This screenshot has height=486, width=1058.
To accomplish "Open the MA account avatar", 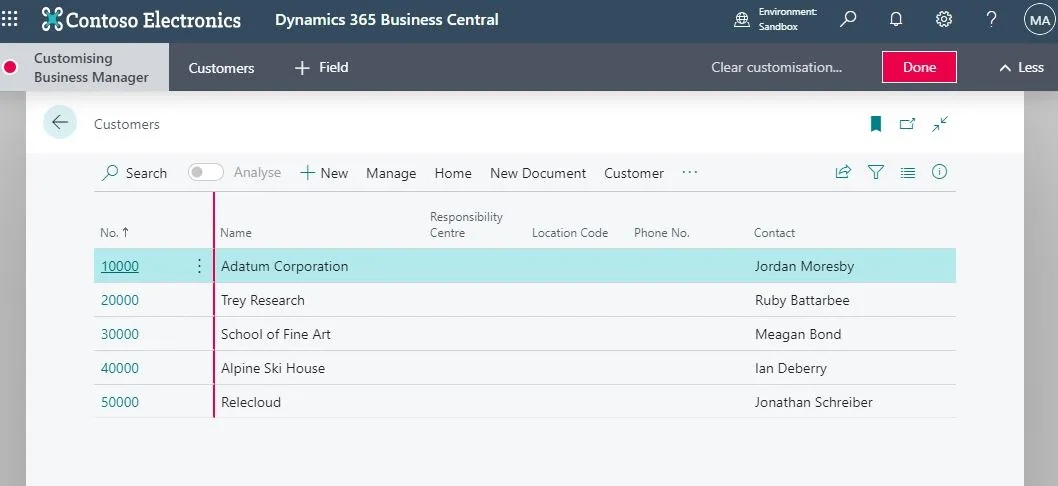I will coord(1039,20).
